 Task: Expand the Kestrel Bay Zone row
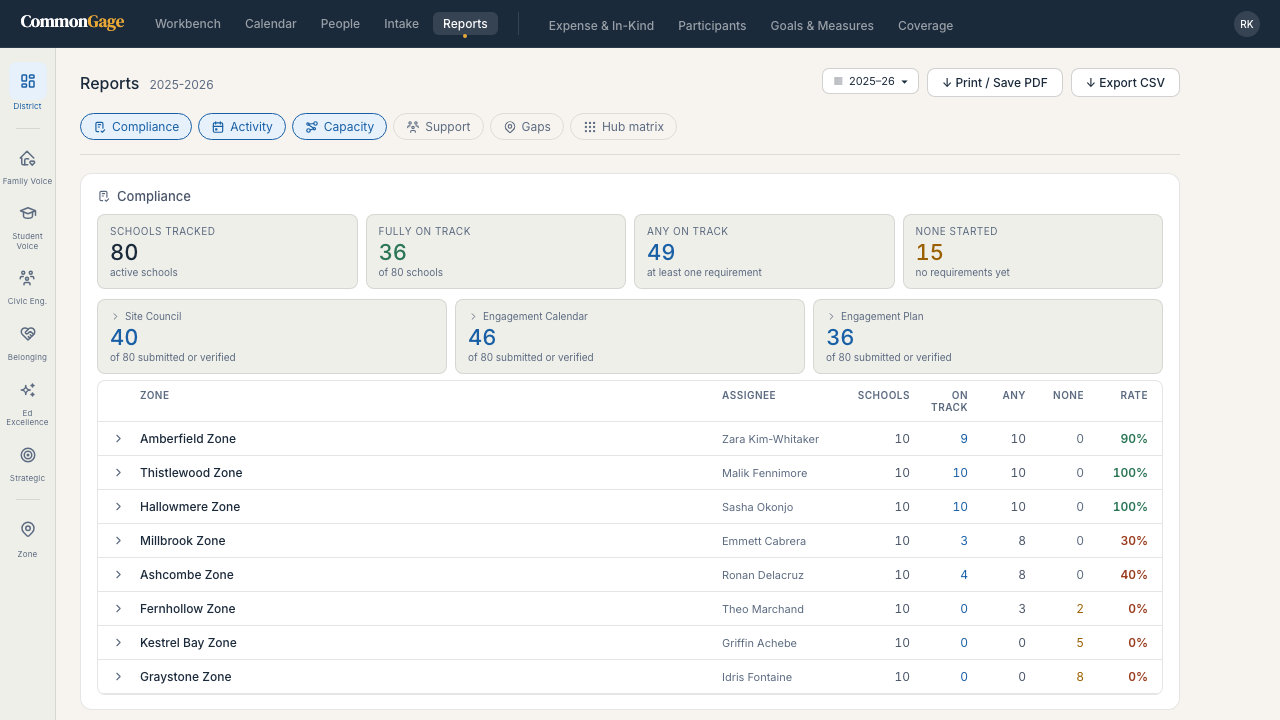tap(118, 643)
